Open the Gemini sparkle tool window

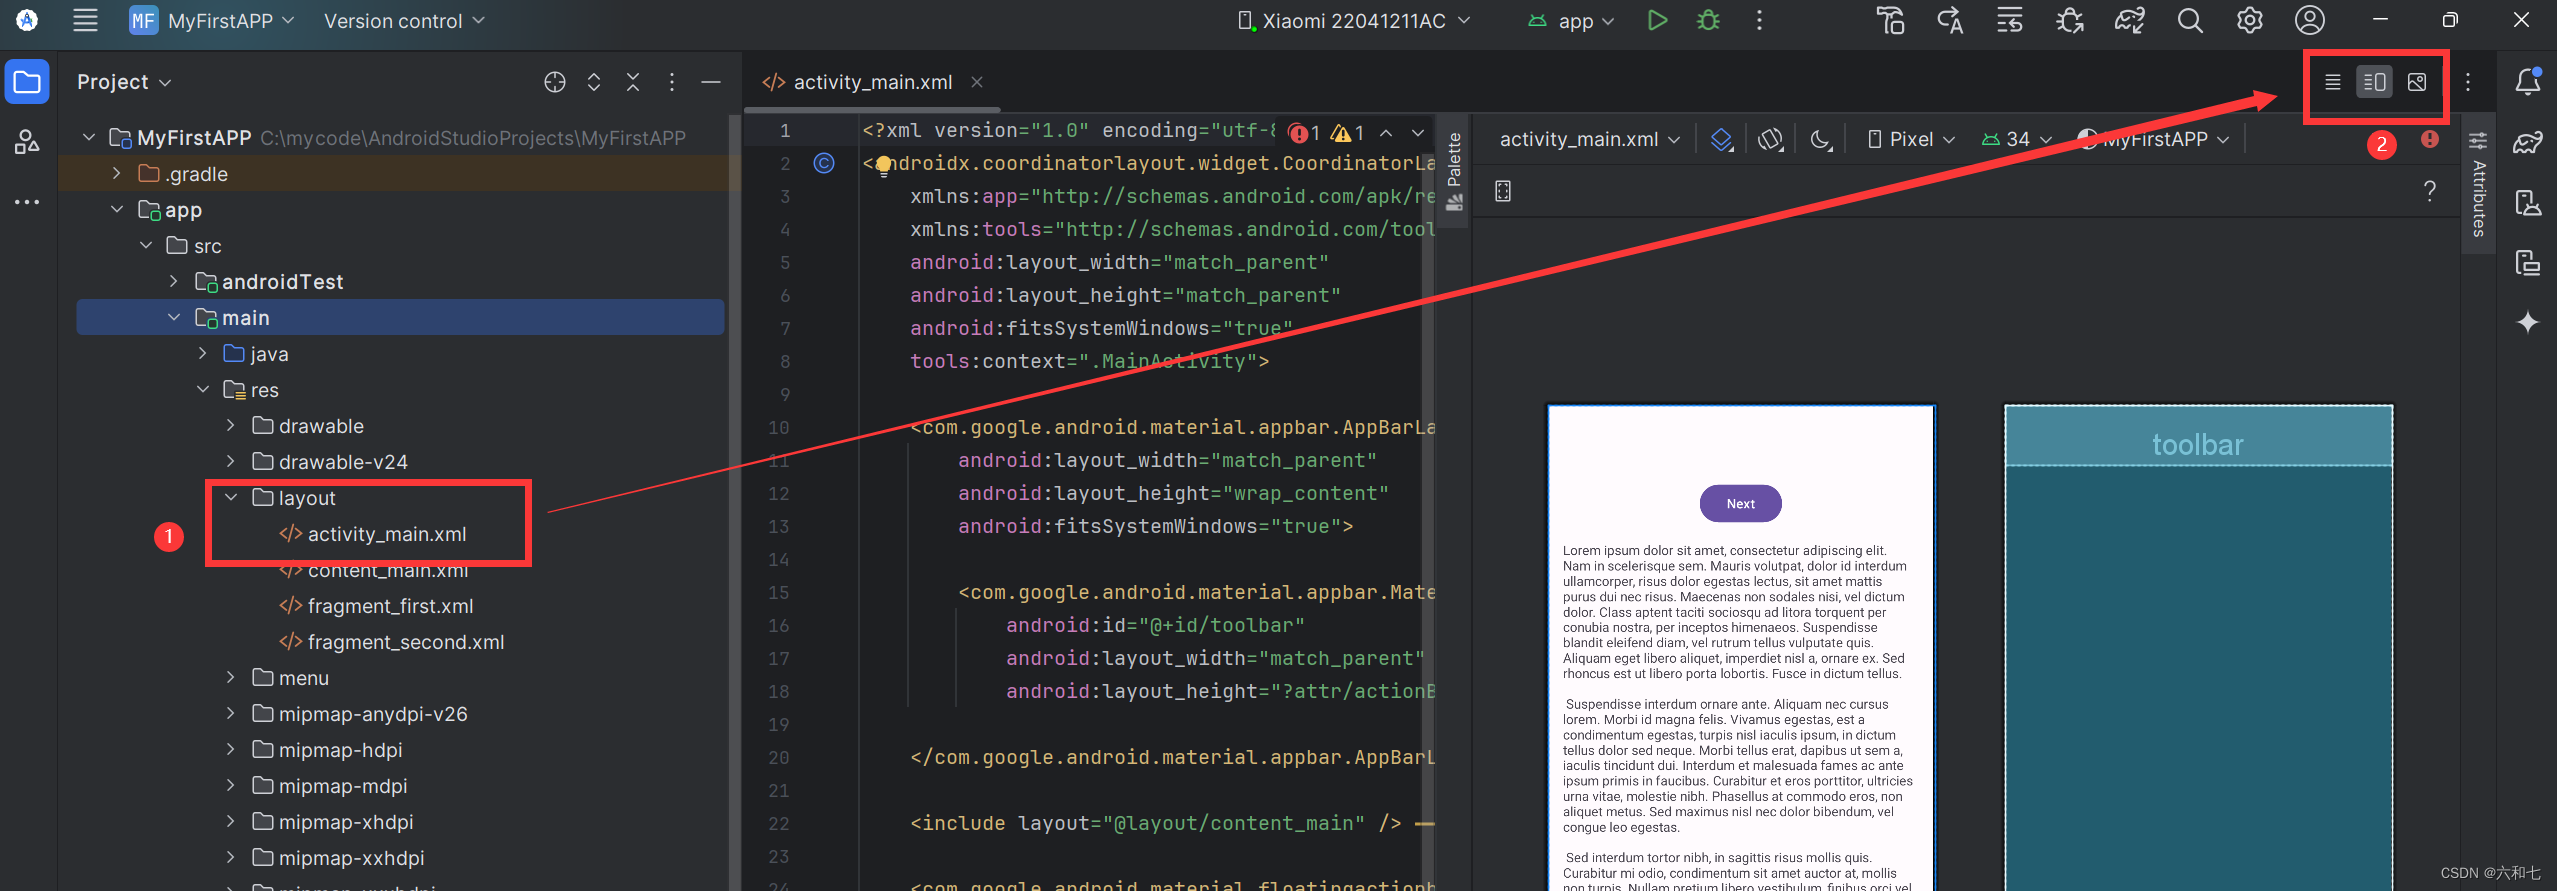coord(2528,322)
